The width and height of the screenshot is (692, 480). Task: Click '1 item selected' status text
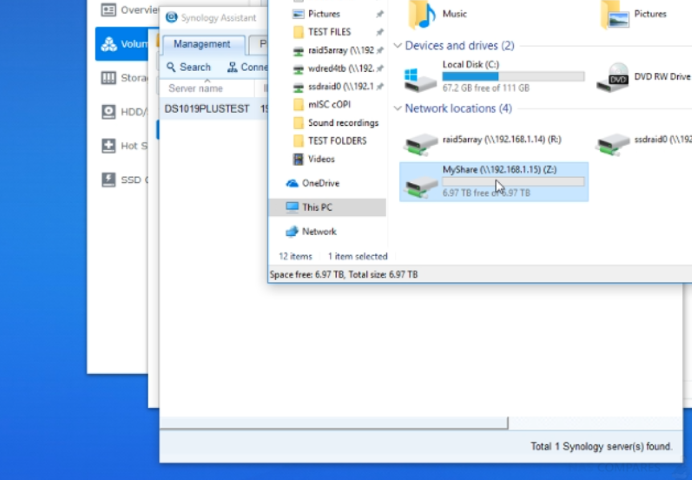[357, 256]
